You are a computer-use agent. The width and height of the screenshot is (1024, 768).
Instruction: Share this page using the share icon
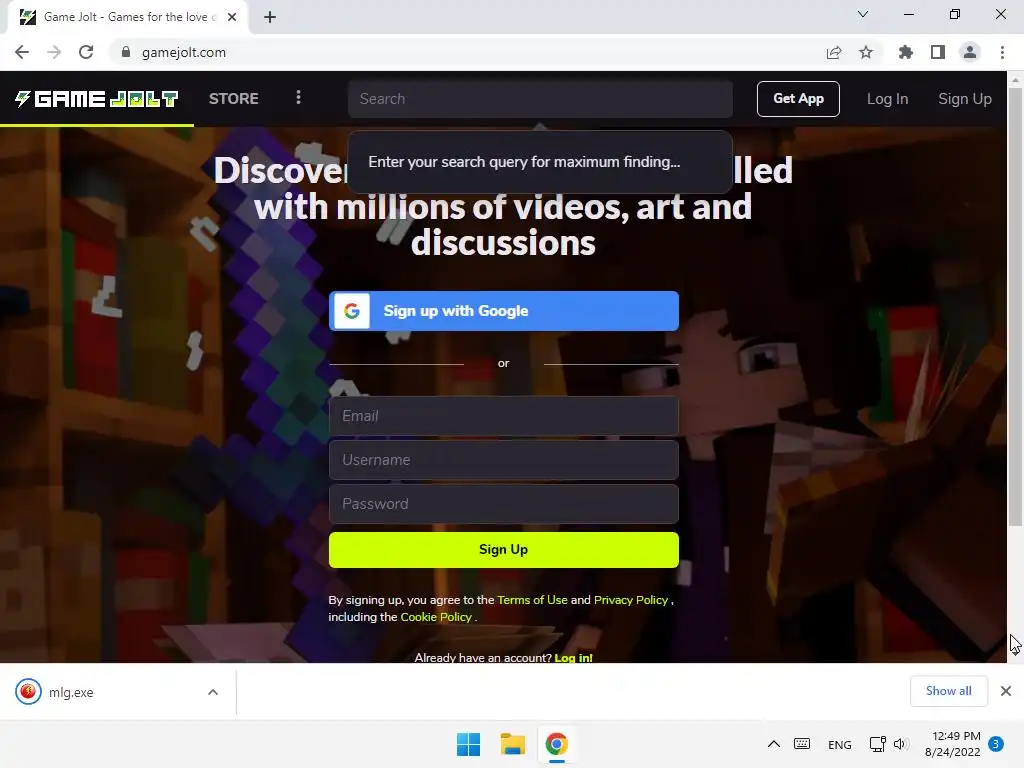click(833, 52)
